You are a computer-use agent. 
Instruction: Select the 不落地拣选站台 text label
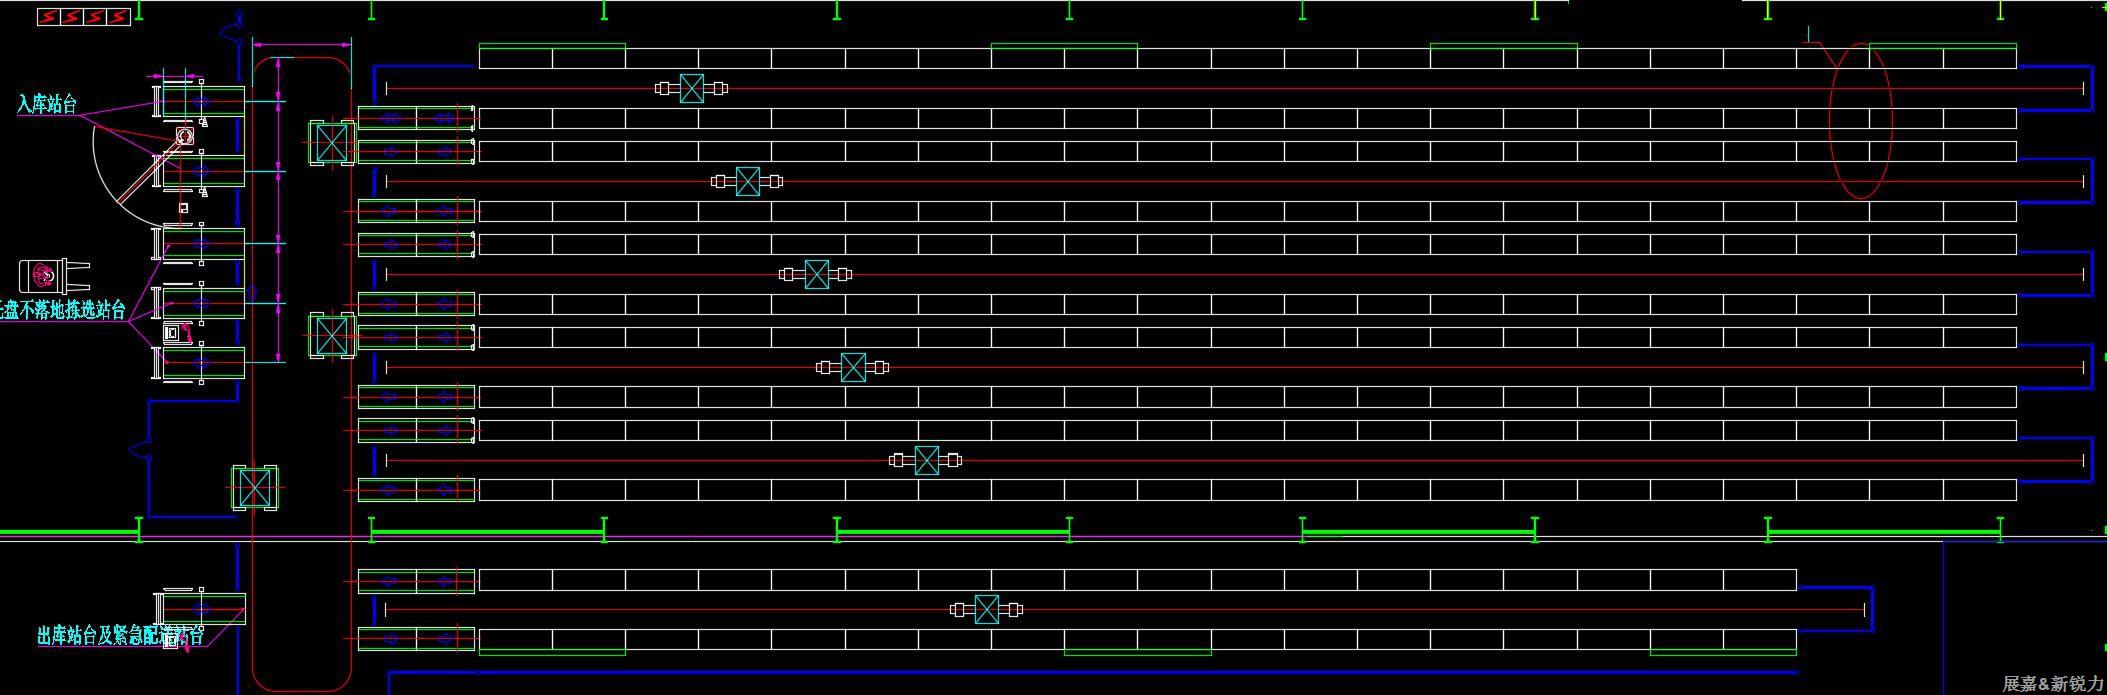[63, 311]
